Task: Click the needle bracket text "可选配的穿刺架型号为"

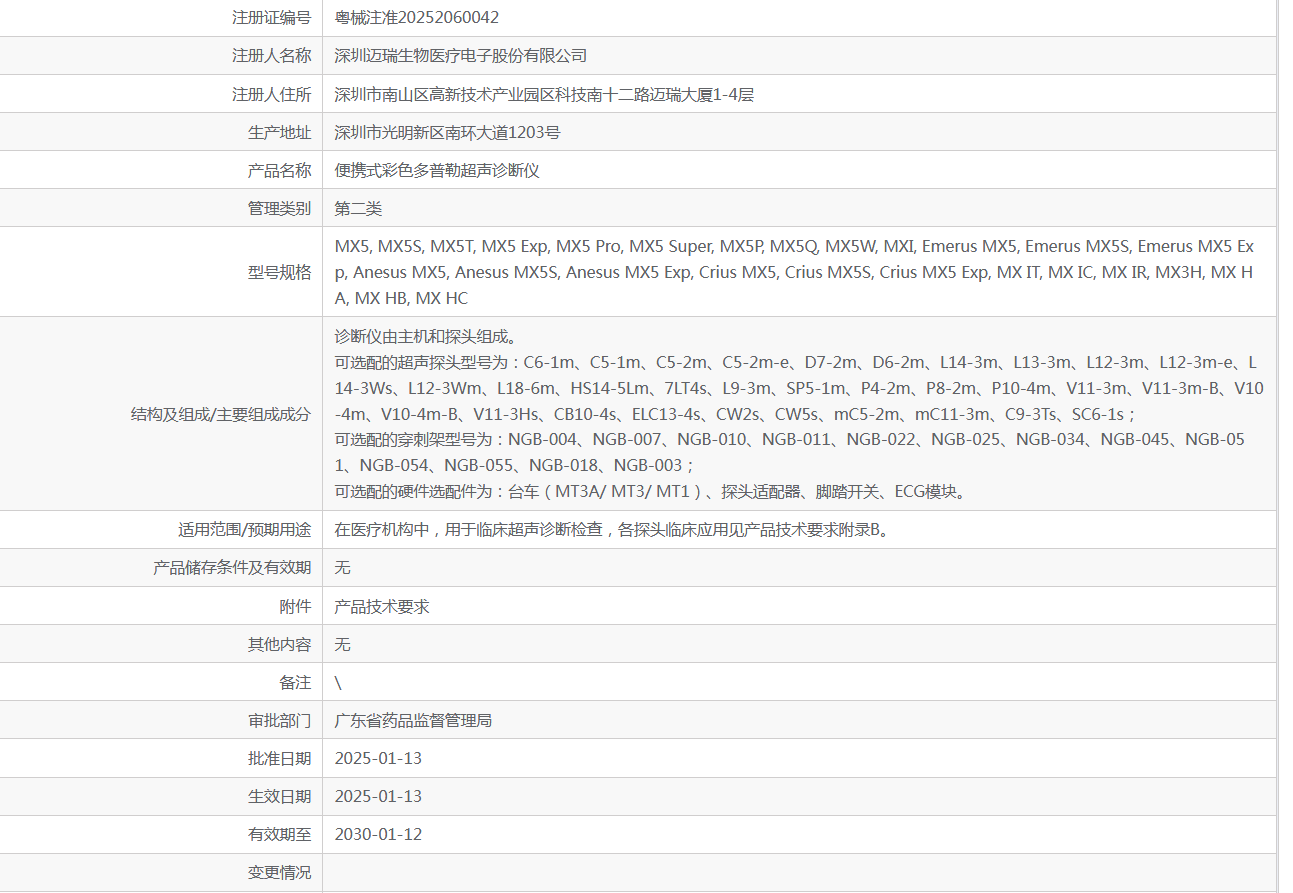Action: pos(792,452)
